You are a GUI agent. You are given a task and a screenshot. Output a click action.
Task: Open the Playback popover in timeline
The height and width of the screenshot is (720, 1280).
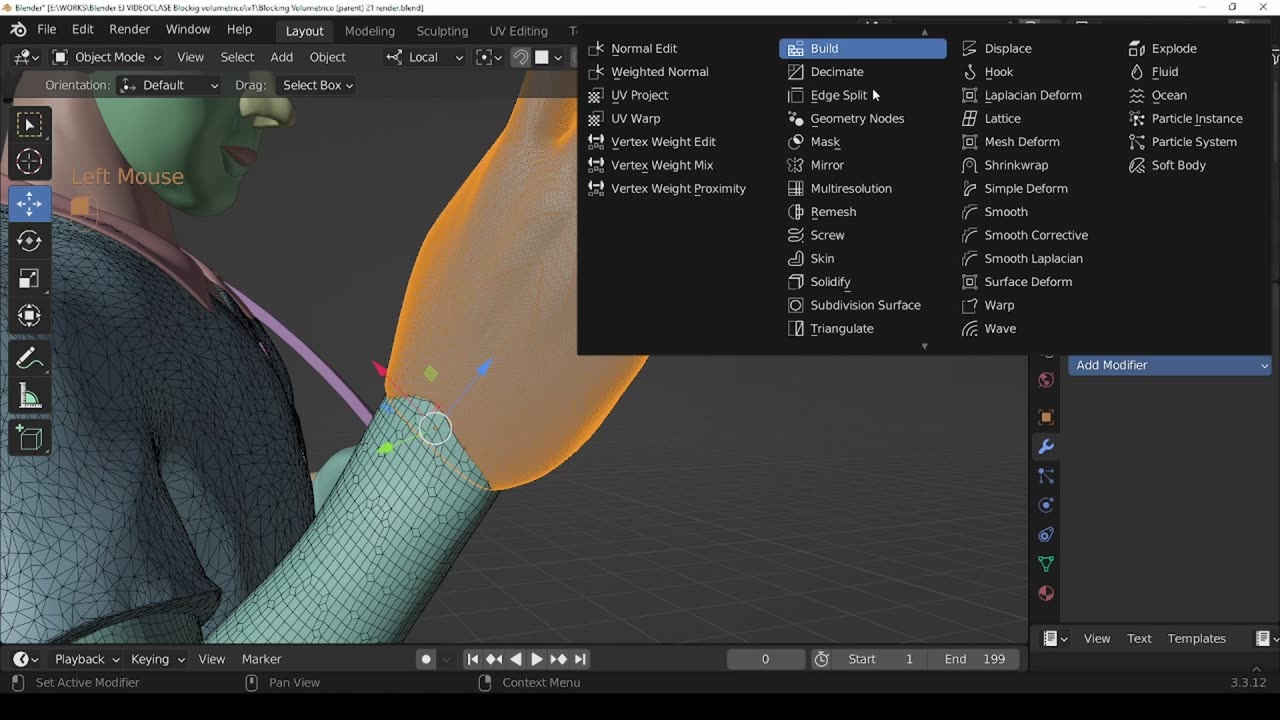87,659
